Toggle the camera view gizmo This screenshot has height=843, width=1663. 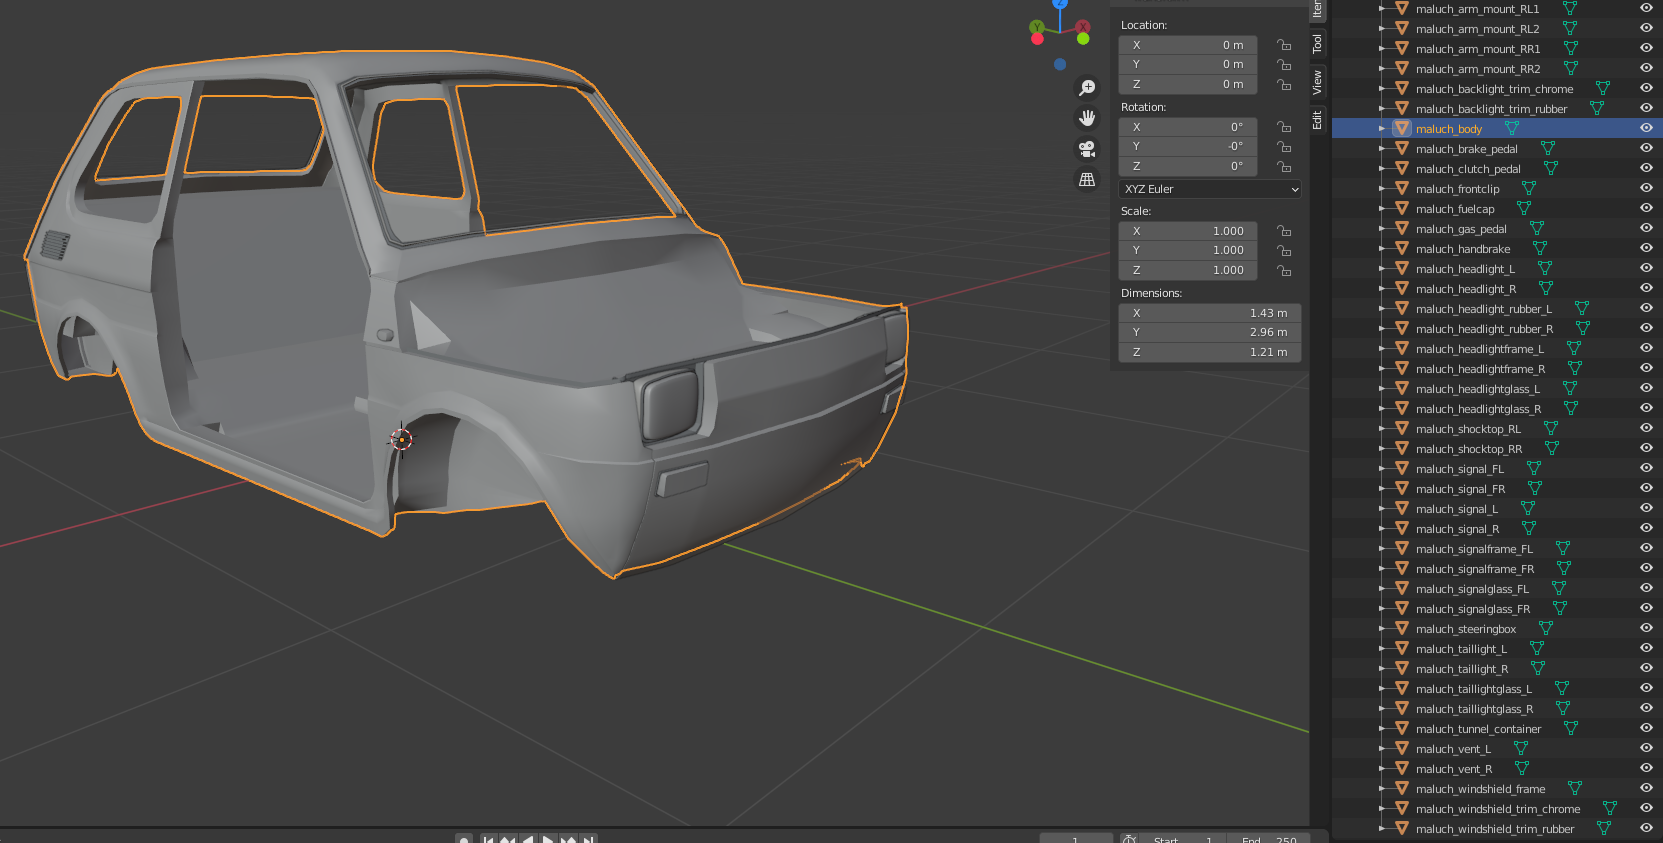point(1087,149)
